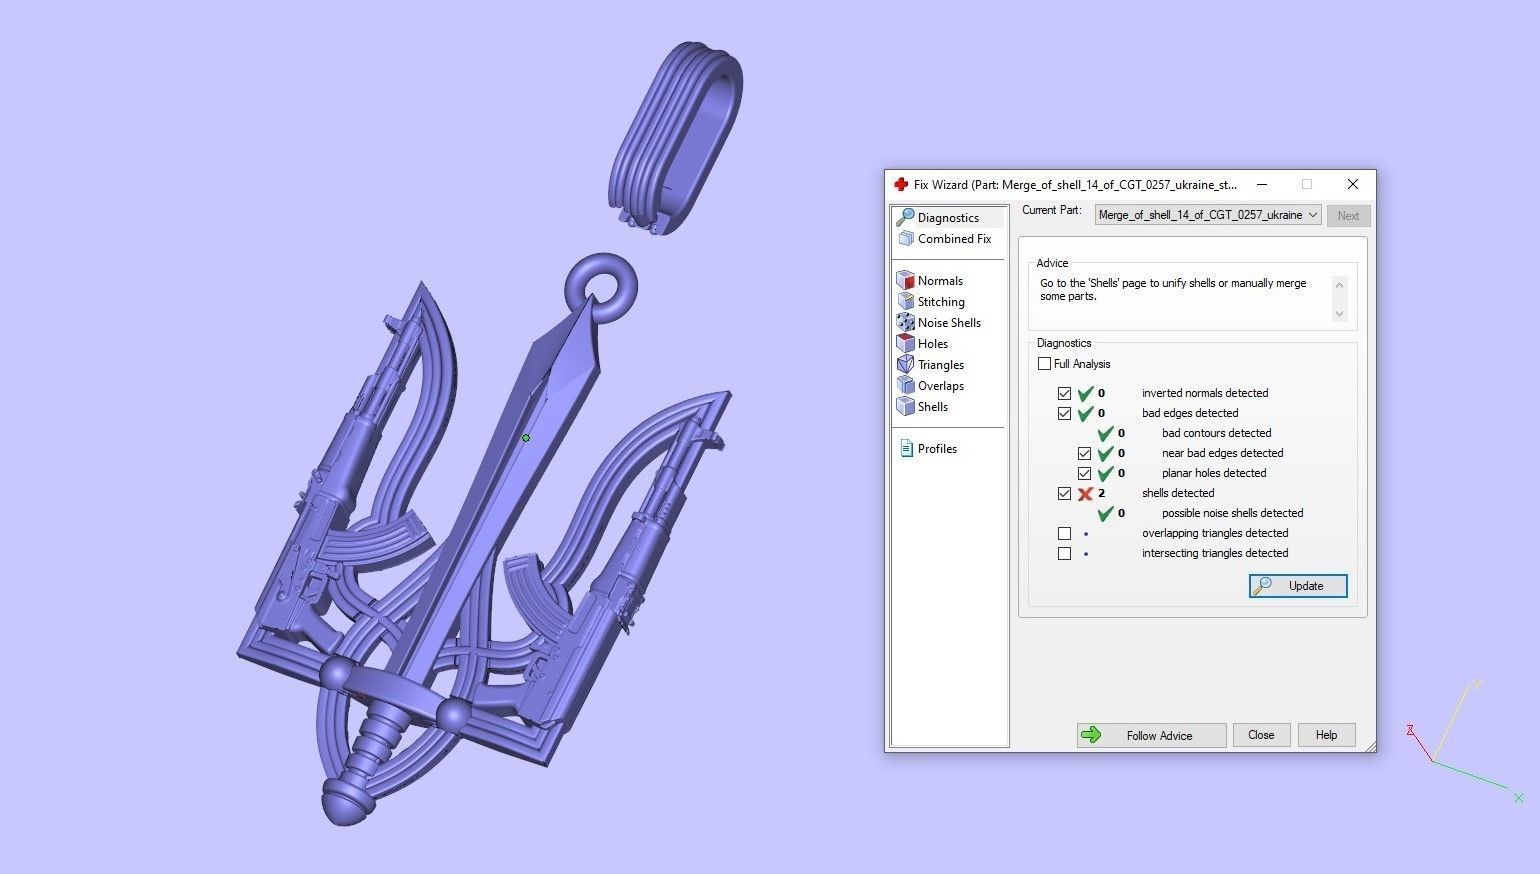Click green checkmark beside inverted normals detected
The width and height of the screenshot is (1540, 874).
[x=1085, y=393]
